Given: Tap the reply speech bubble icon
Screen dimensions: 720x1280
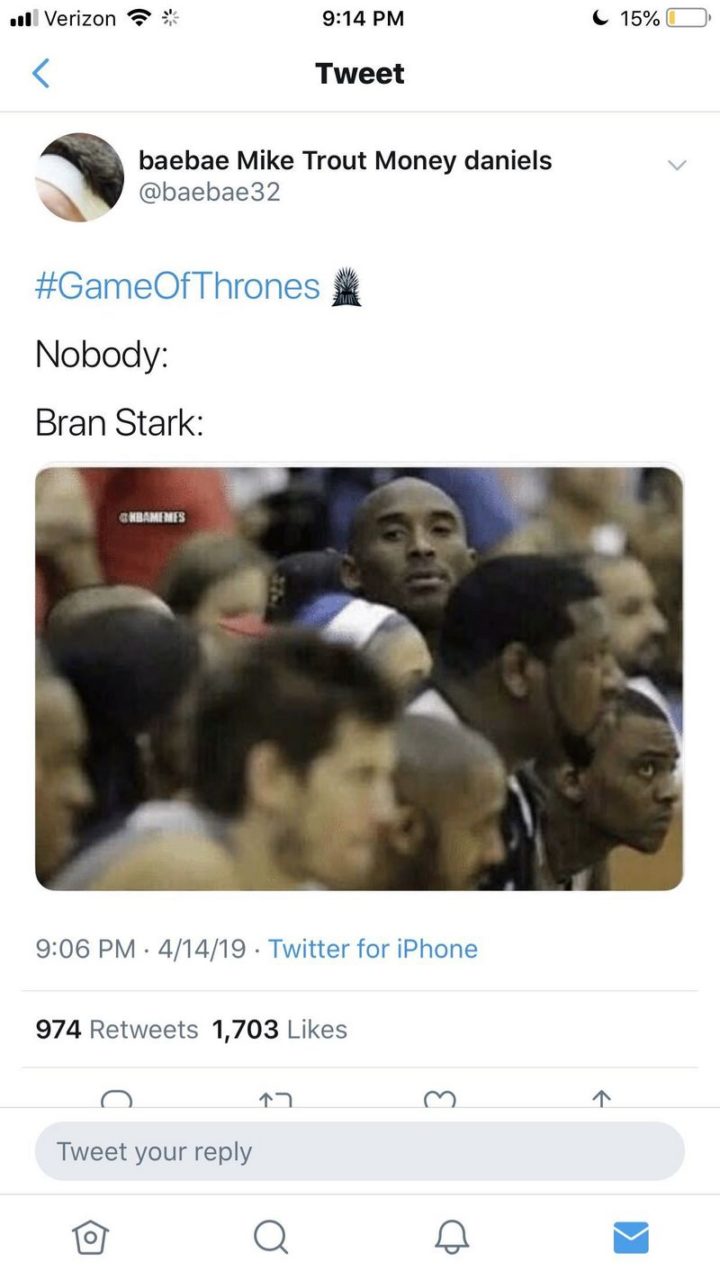Looking at the screenshot, I should (x=117, y=1098).
